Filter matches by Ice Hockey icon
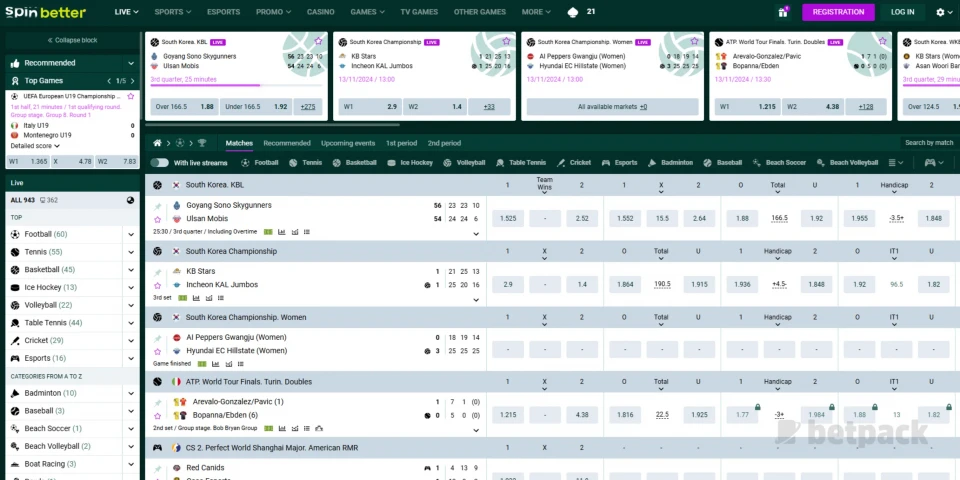Screen dimensions: 960x480 click(x=394, y=162)
